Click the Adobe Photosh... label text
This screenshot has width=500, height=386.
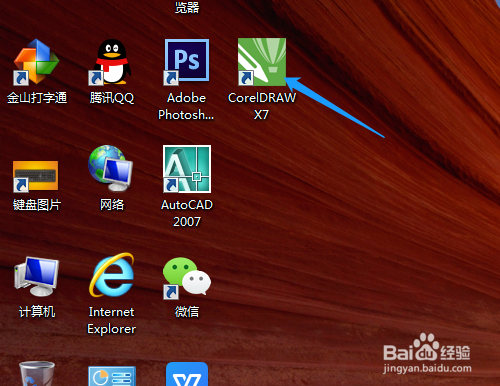pyautogui.click(x=186, y=106)
